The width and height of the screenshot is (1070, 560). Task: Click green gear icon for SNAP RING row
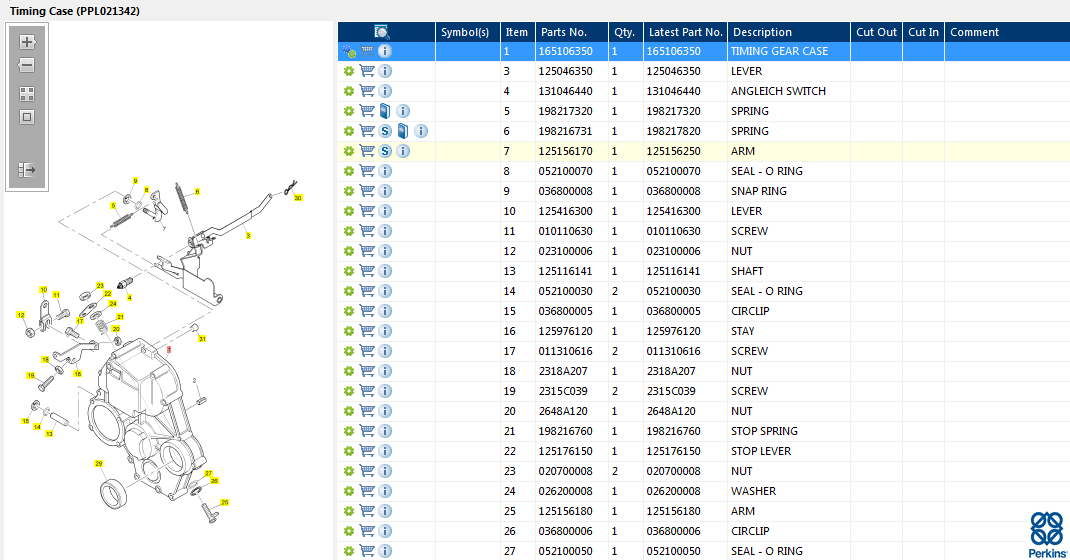point(349,191)
